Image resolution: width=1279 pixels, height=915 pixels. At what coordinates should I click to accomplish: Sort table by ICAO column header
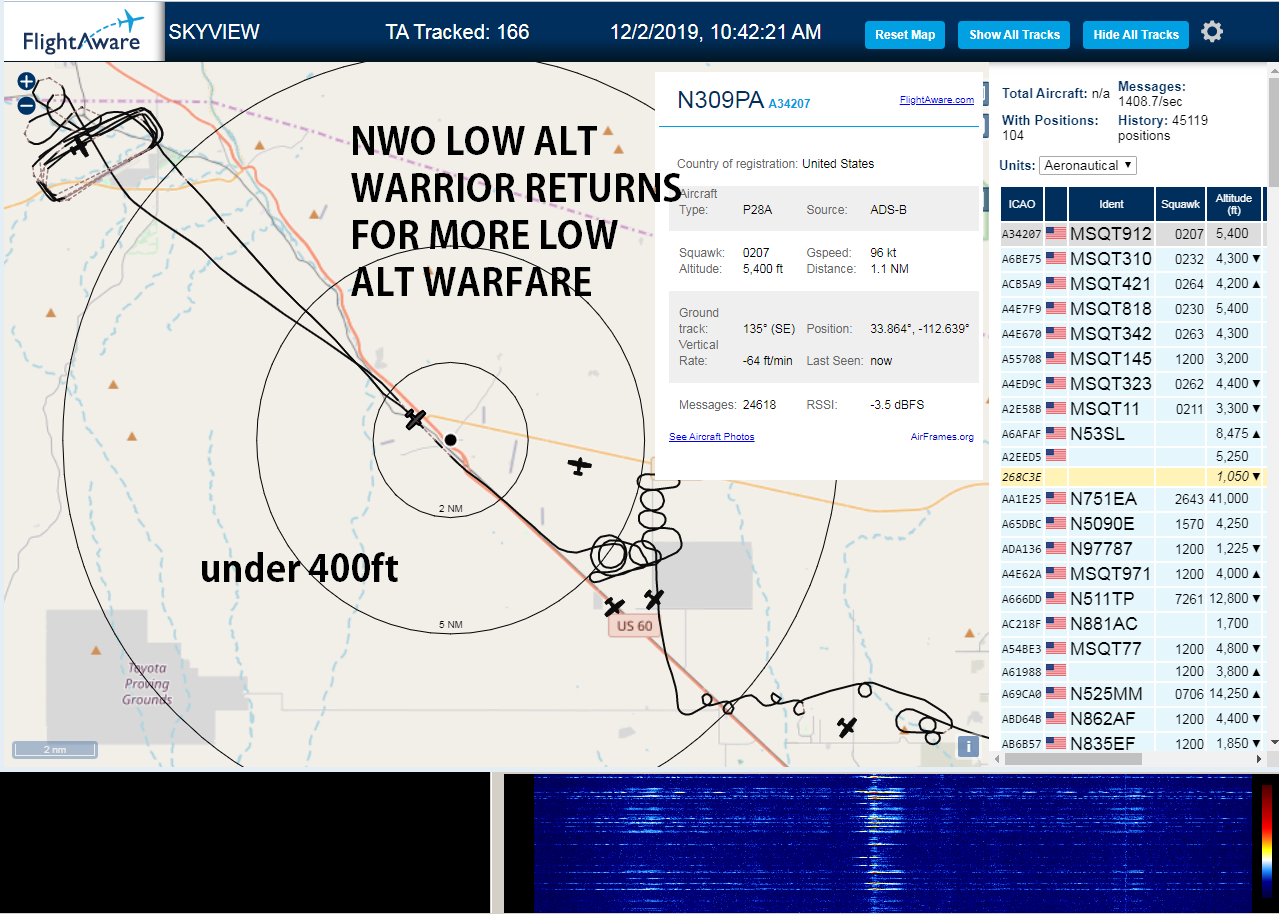pyautogui.click(x=1022, y=204)
